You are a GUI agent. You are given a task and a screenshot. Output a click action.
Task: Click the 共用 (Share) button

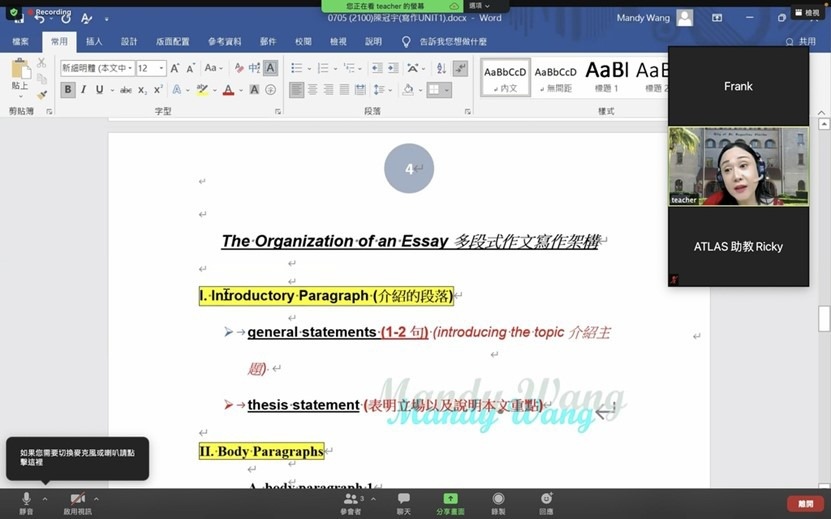coord(801,41)
